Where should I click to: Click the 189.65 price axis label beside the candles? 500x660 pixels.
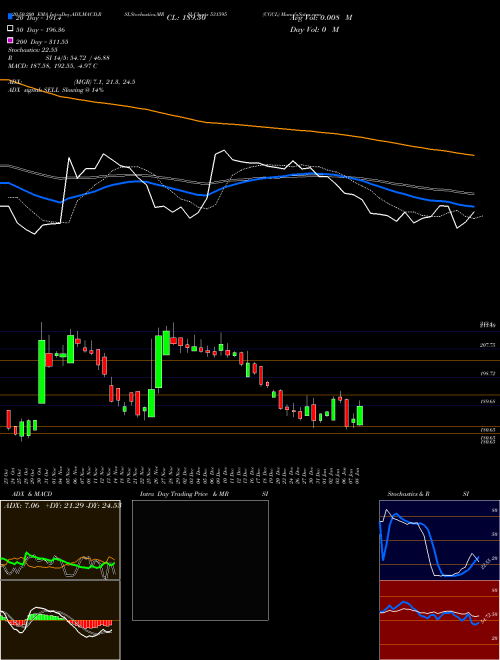[x=487, y=402]
